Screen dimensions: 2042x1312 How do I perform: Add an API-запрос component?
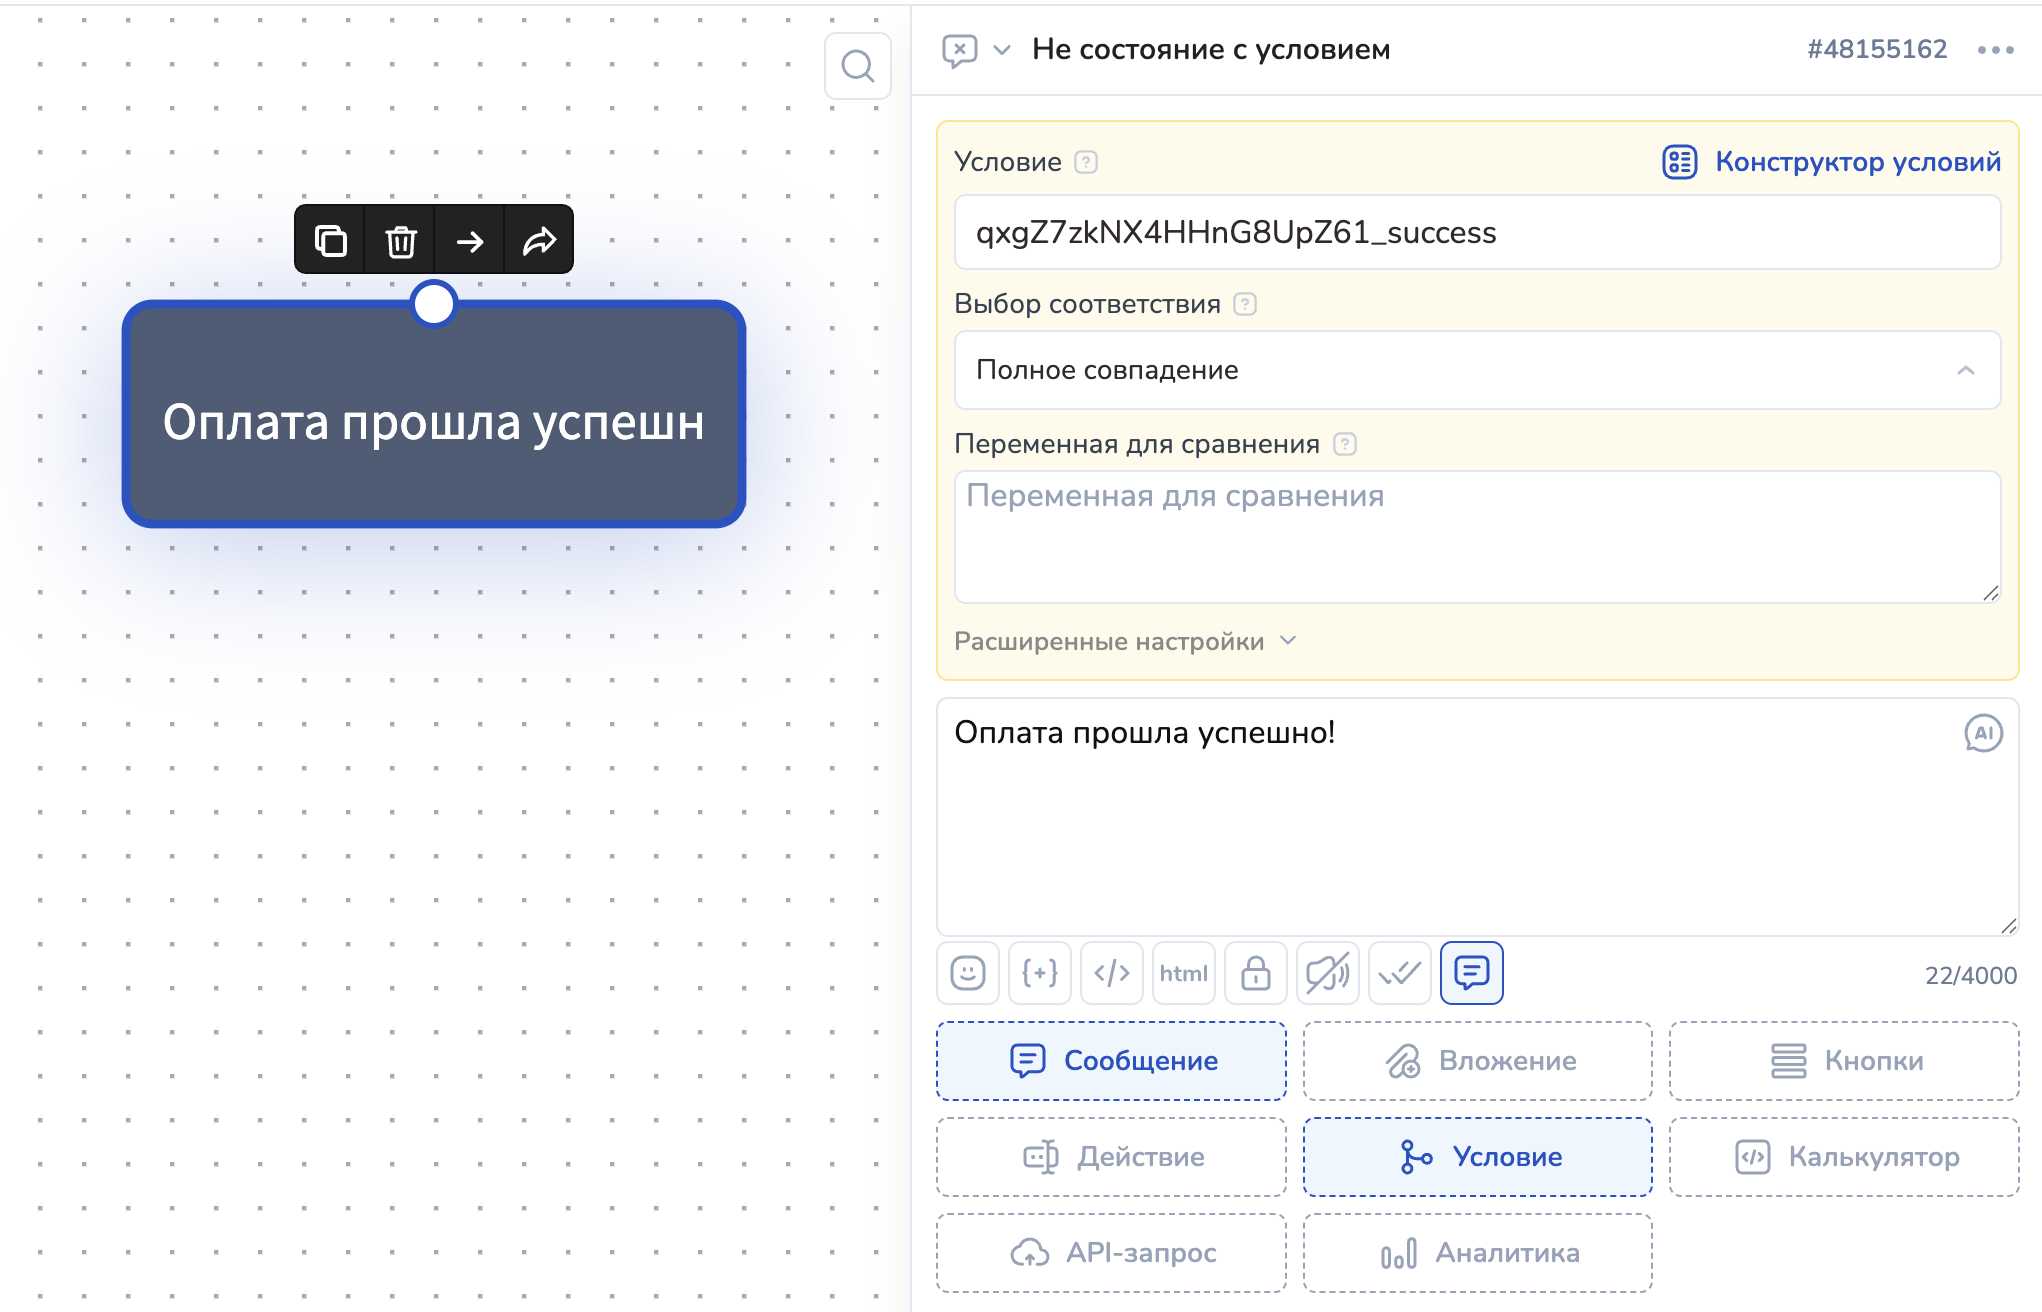click(x=1111, y=1253)
